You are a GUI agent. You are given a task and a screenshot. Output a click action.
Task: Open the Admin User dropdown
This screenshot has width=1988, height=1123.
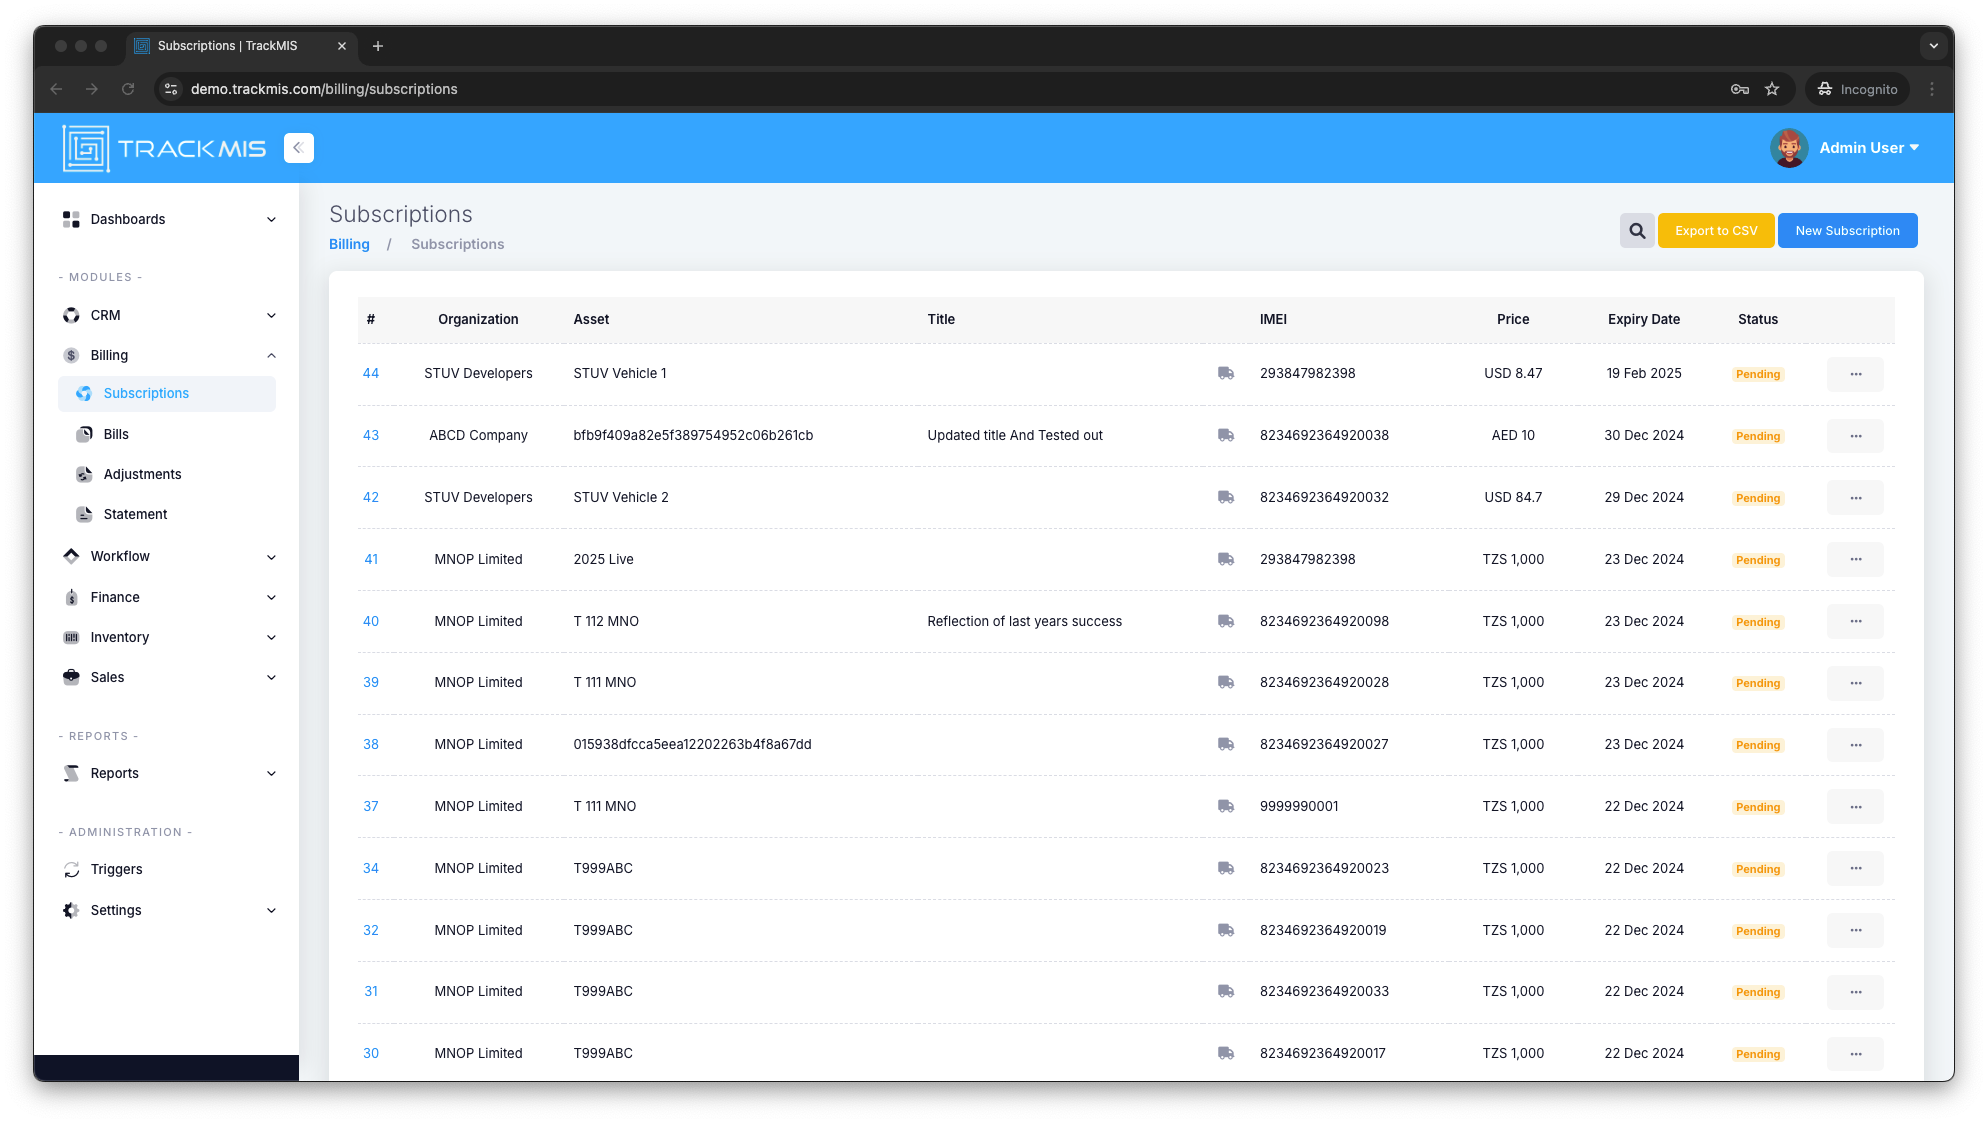[x=1868, y=148]
